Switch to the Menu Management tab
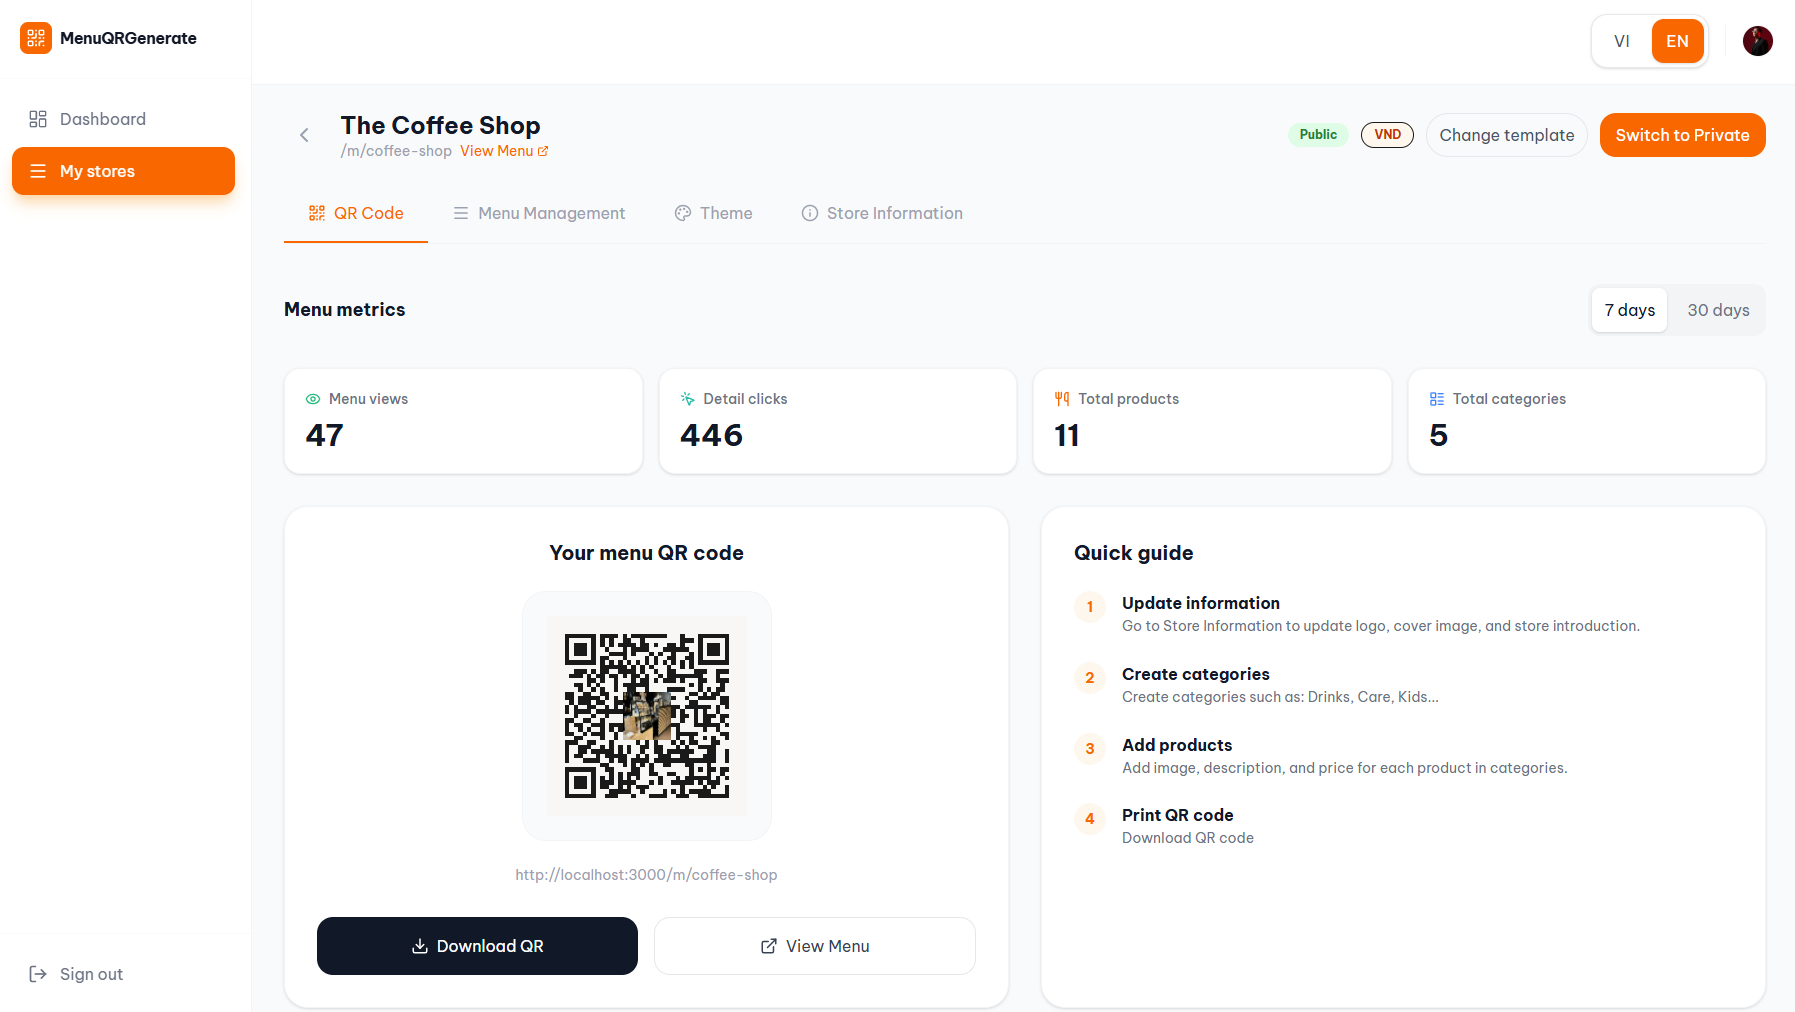Viewport: 1795px width, 1012px height. [x=539, y=213]
